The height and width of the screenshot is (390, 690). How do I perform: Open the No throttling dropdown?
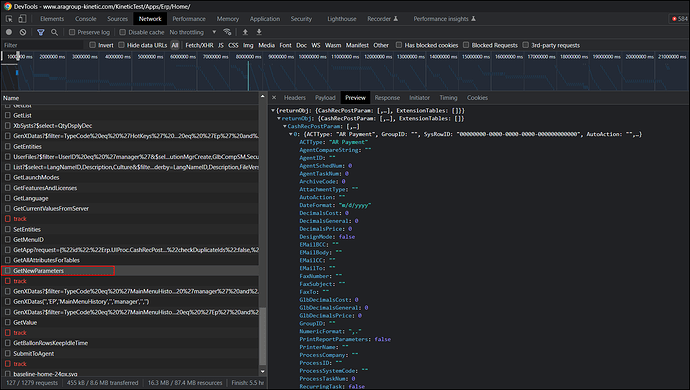pyautogui.click(x=193, y=32)
